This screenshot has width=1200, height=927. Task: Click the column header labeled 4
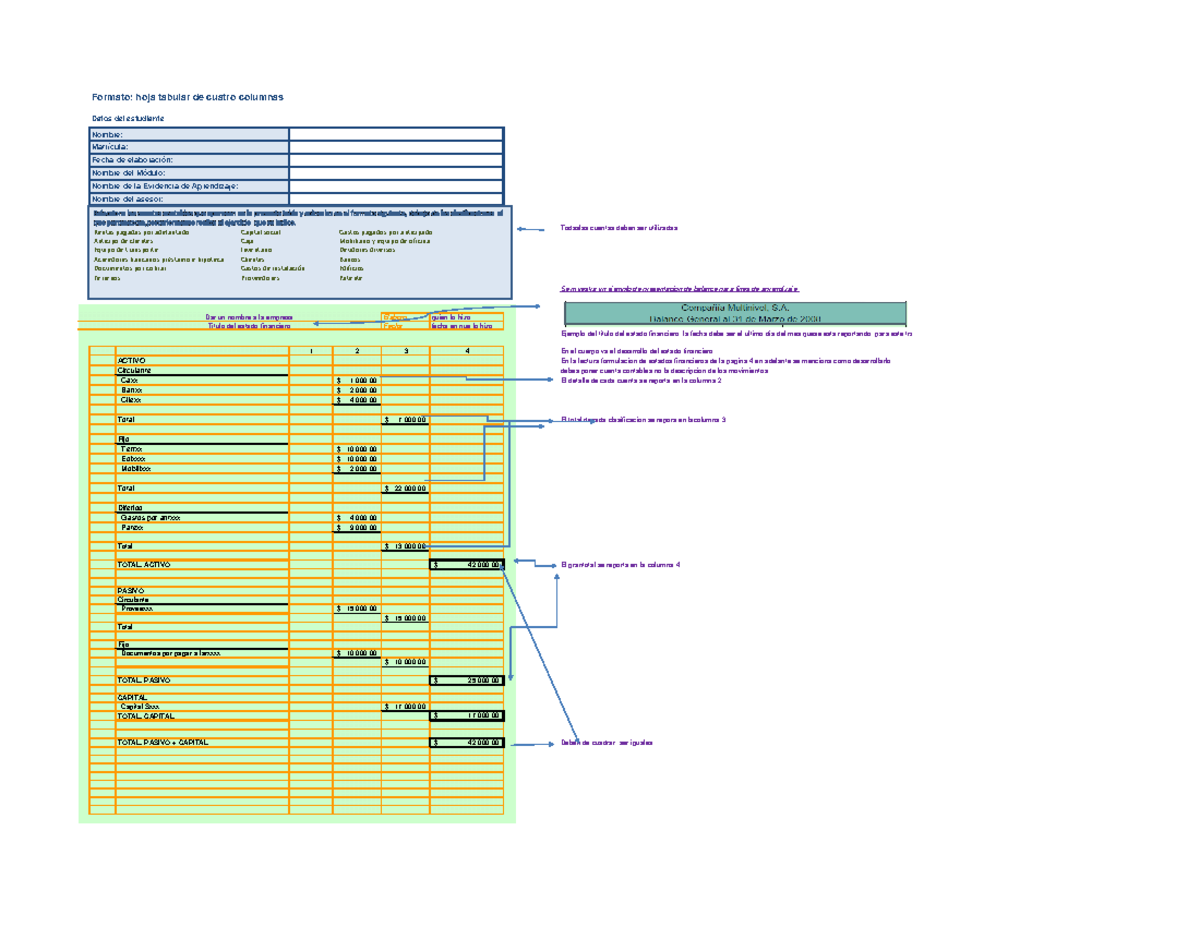point(466,348)
